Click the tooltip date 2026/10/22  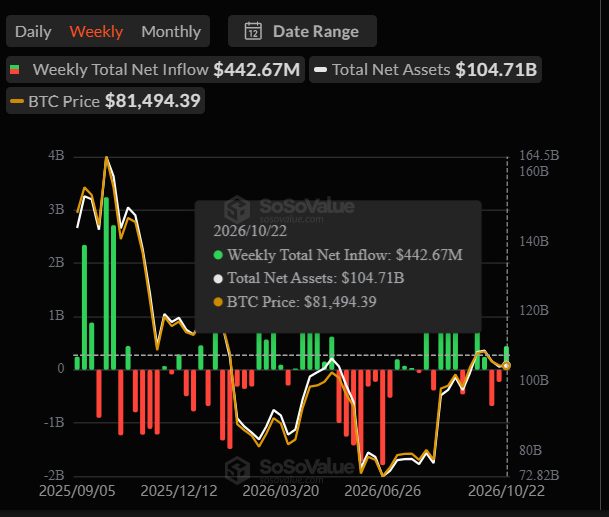tap(250, 231)
